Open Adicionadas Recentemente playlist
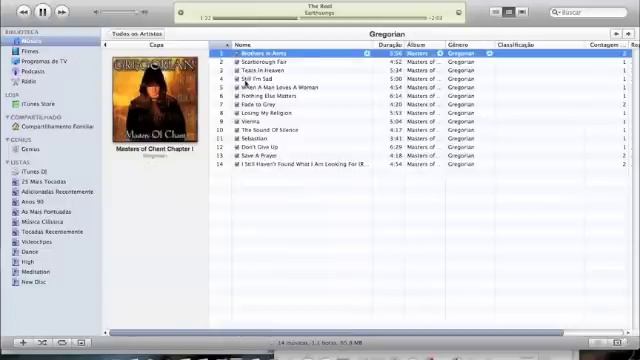The width and height of the screenshot is (640, 360). click(x=57, y=192)
